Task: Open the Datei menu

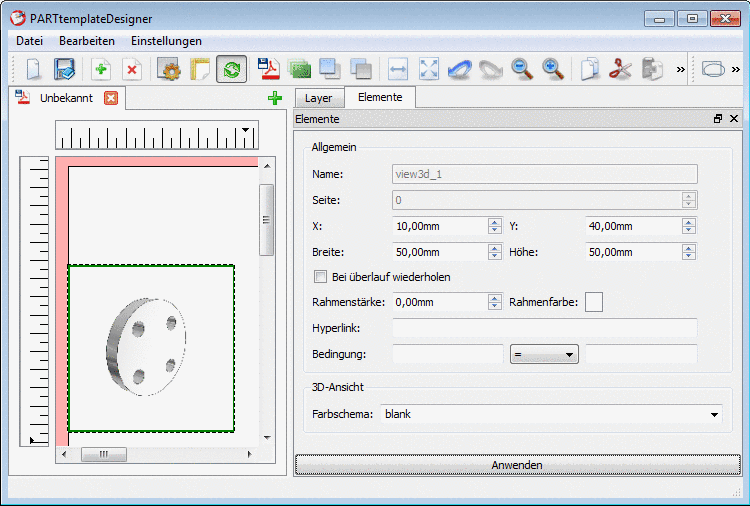Action: click(30, 41)
